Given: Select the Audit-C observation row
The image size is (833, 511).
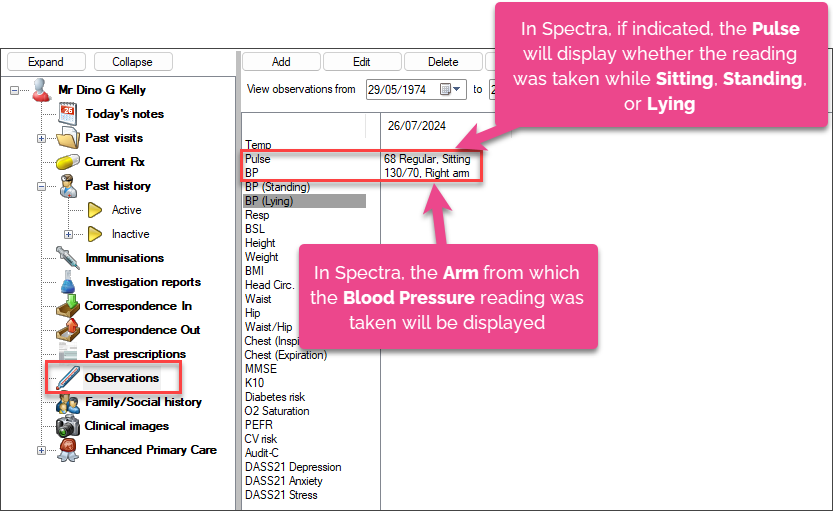Looking at the screenshot, I should (x=261, y=453).
